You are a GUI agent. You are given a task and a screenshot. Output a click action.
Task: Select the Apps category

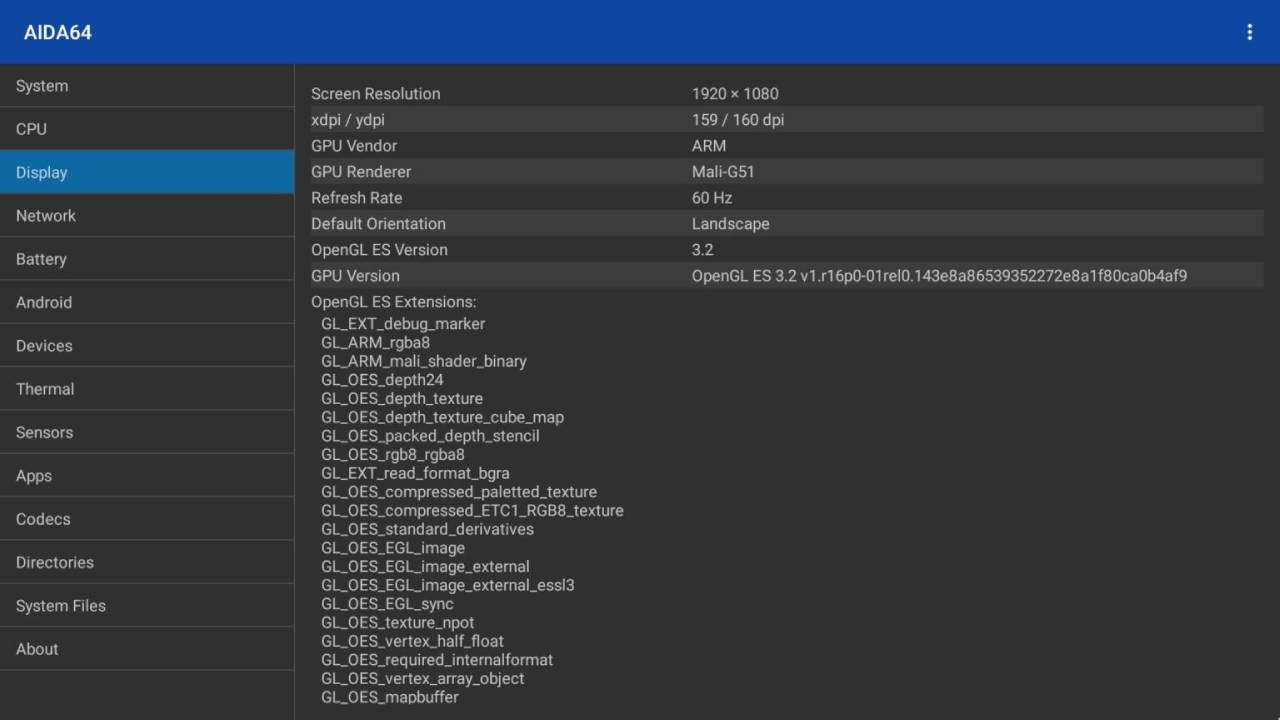[147, 475]
